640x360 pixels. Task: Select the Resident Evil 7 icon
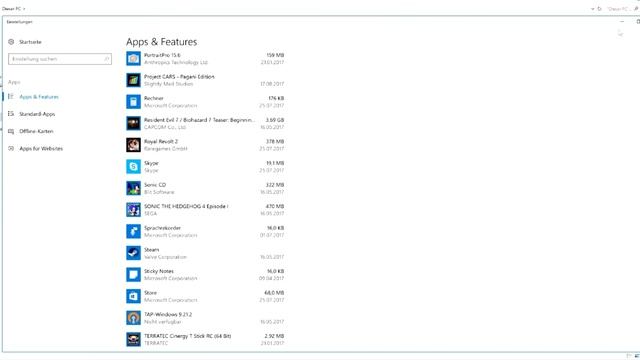133,123
